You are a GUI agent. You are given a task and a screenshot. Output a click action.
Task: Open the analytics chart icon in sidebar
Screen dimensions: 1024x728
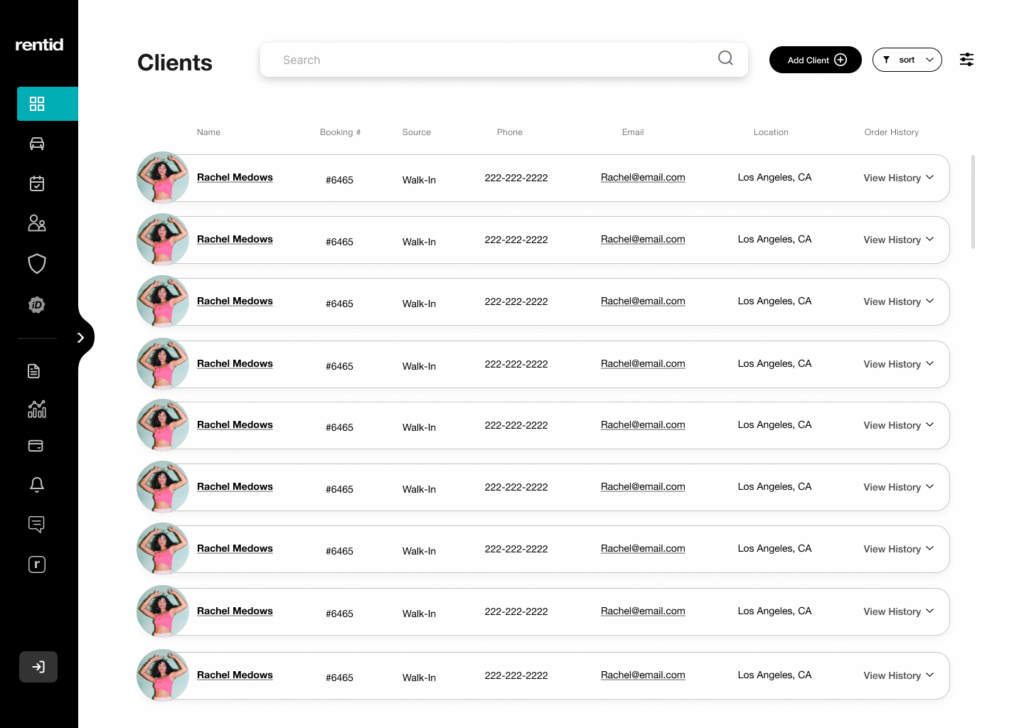37,409
